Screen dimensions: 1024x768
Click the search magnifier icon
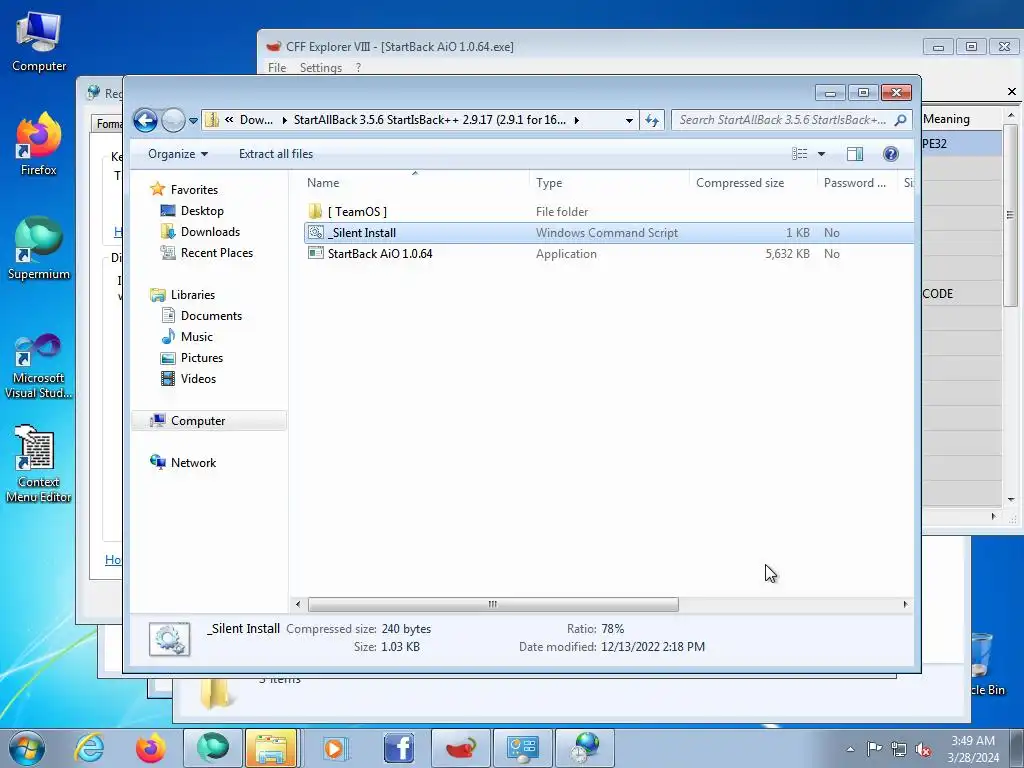coord(901,120)
